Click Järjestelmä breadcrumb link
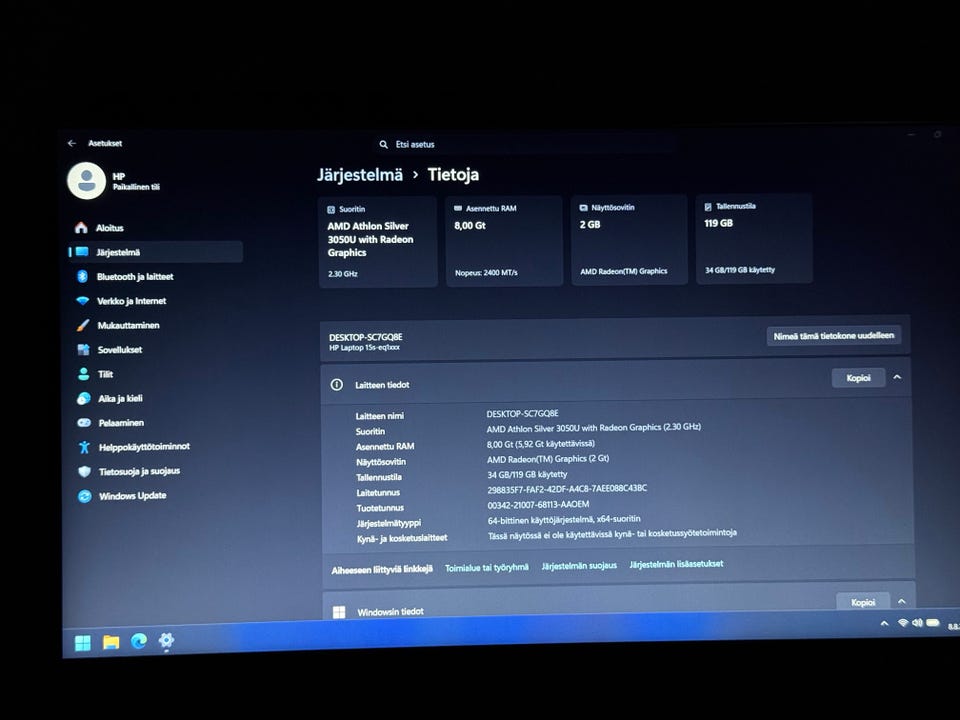This screenshot has width=960, height=720. pyautogui.click(x=360, y=175)
